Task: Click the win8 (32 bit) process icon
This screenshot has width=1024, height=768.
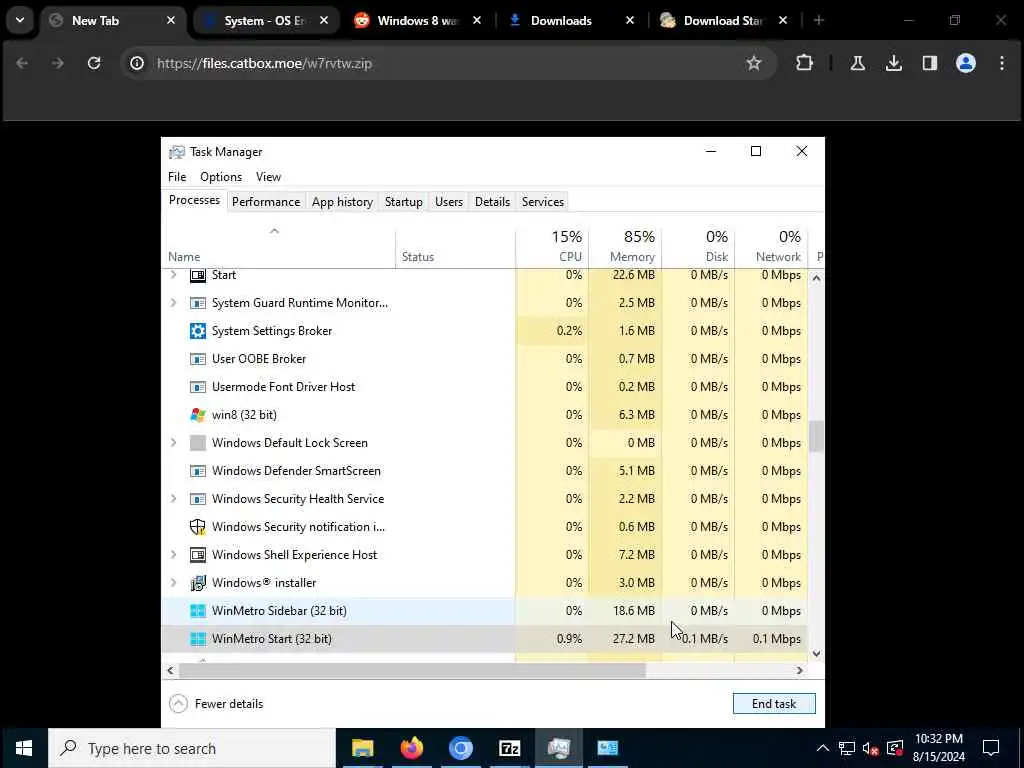Action: pos(197,415)
